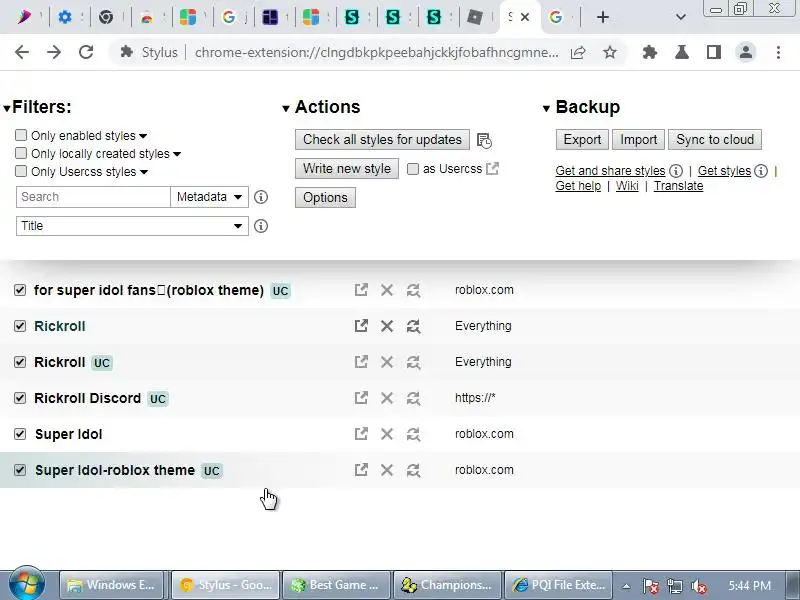Click the Chrome address bar URL
The image size is (800, 600).
pyautogui.click(x=377, y=52)
